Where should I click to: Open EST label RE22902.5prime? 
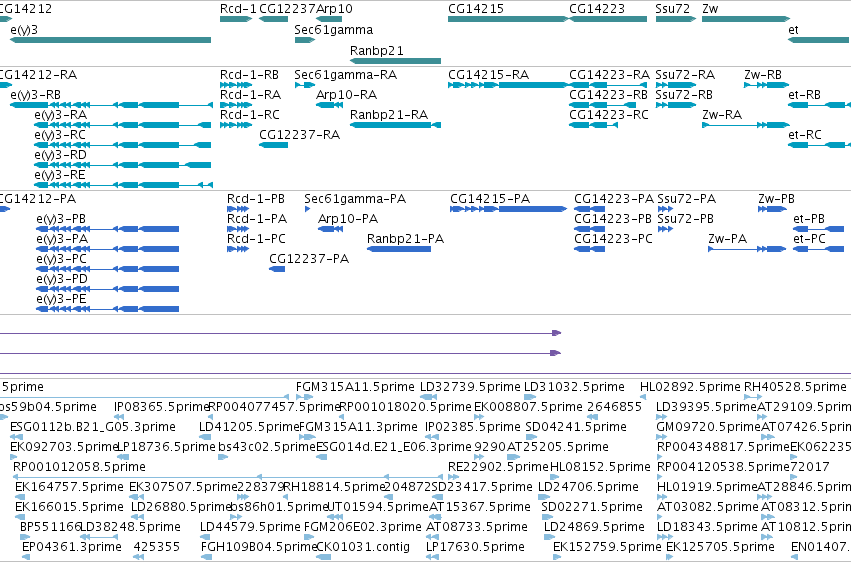click(498, 467)
